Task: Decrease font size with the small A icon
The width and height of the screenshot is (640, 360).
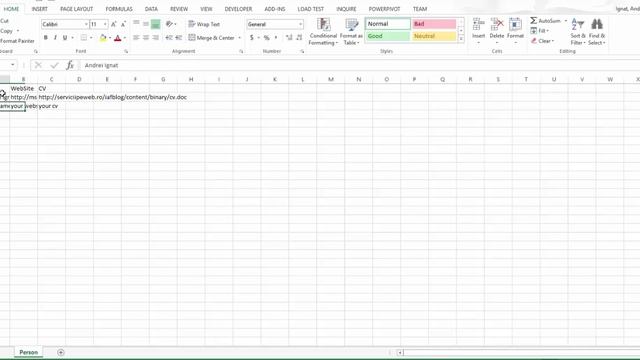Action: [x=123, y=24]
